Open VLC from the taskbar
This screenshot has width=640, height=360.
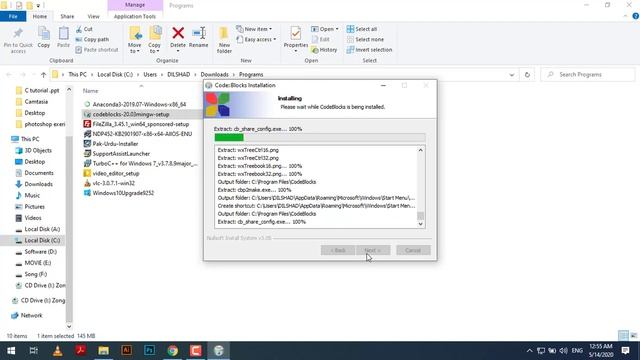57,351
